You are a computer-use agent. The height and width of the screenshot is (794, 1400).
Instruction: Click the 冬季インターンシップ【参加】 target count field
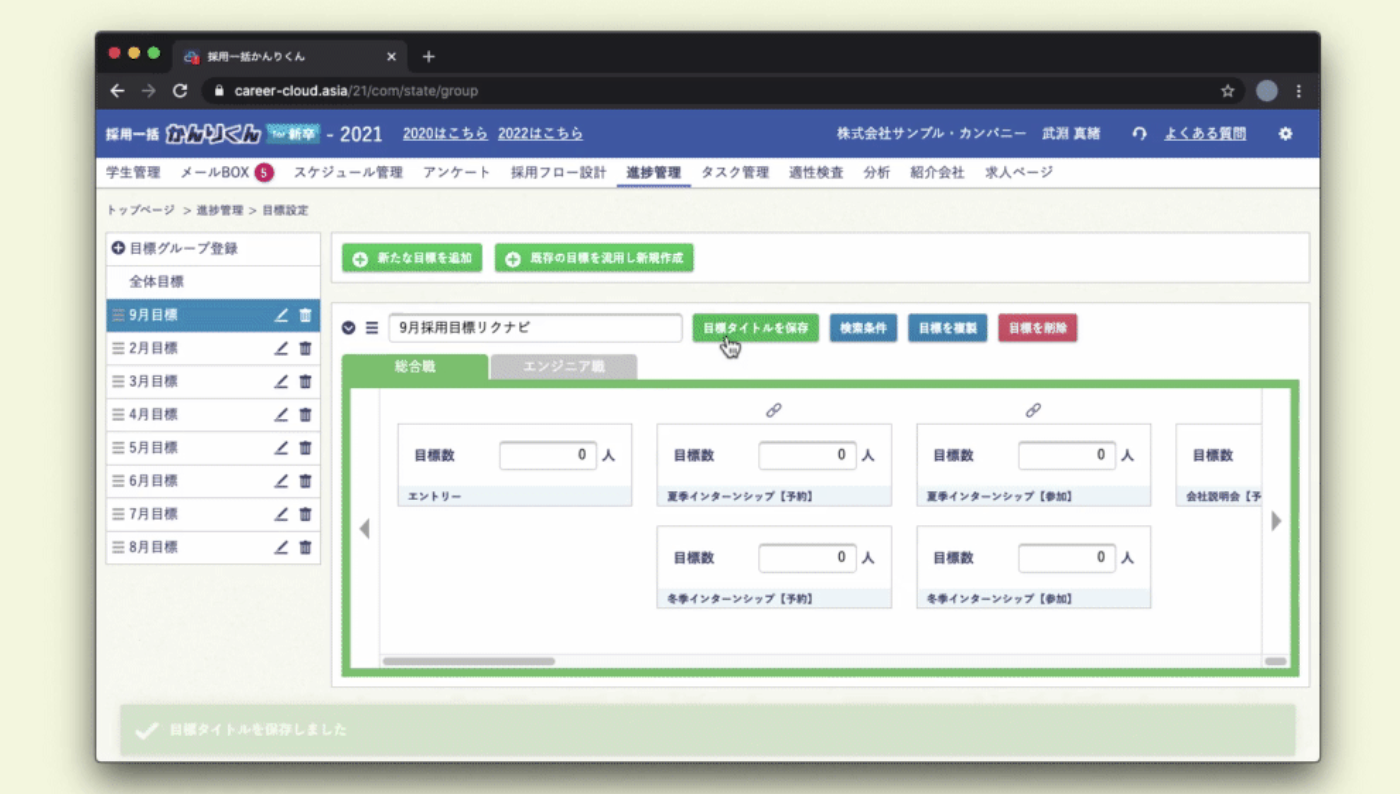(1067, 558)
